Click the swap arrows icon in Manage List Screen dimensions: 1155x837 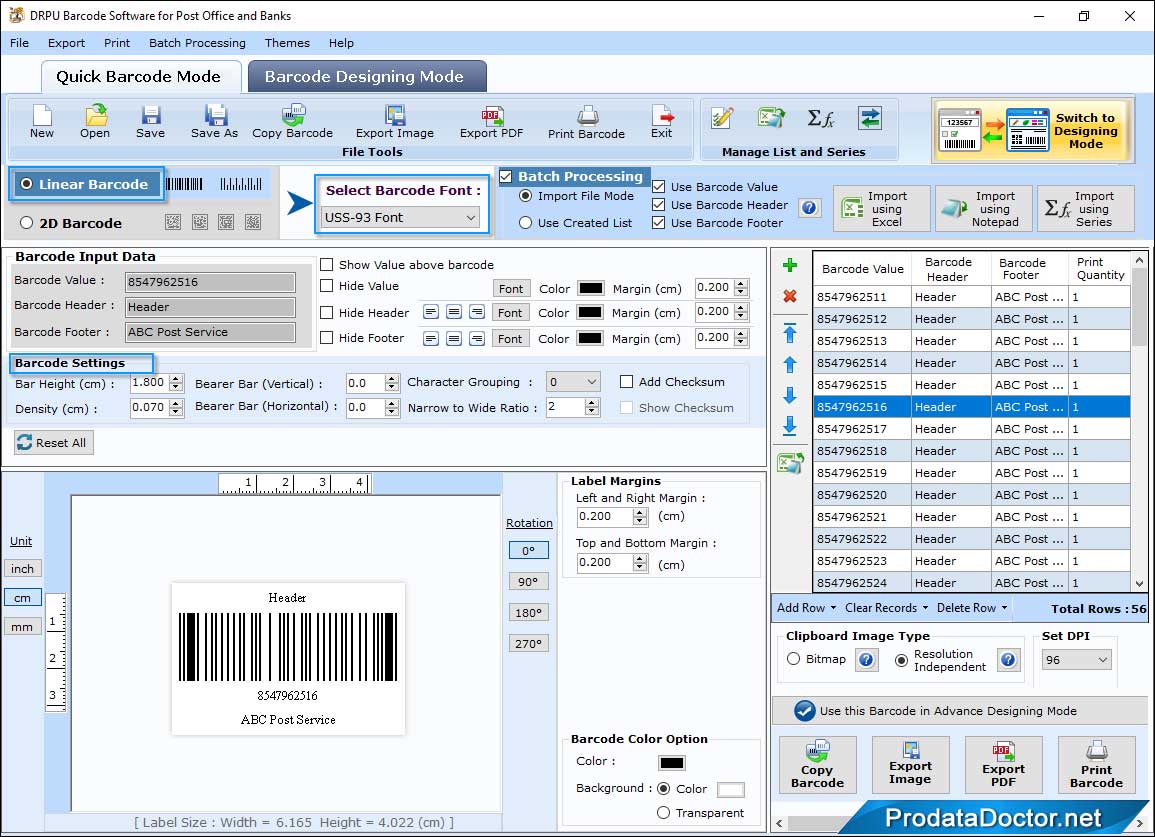pos(870,118)
